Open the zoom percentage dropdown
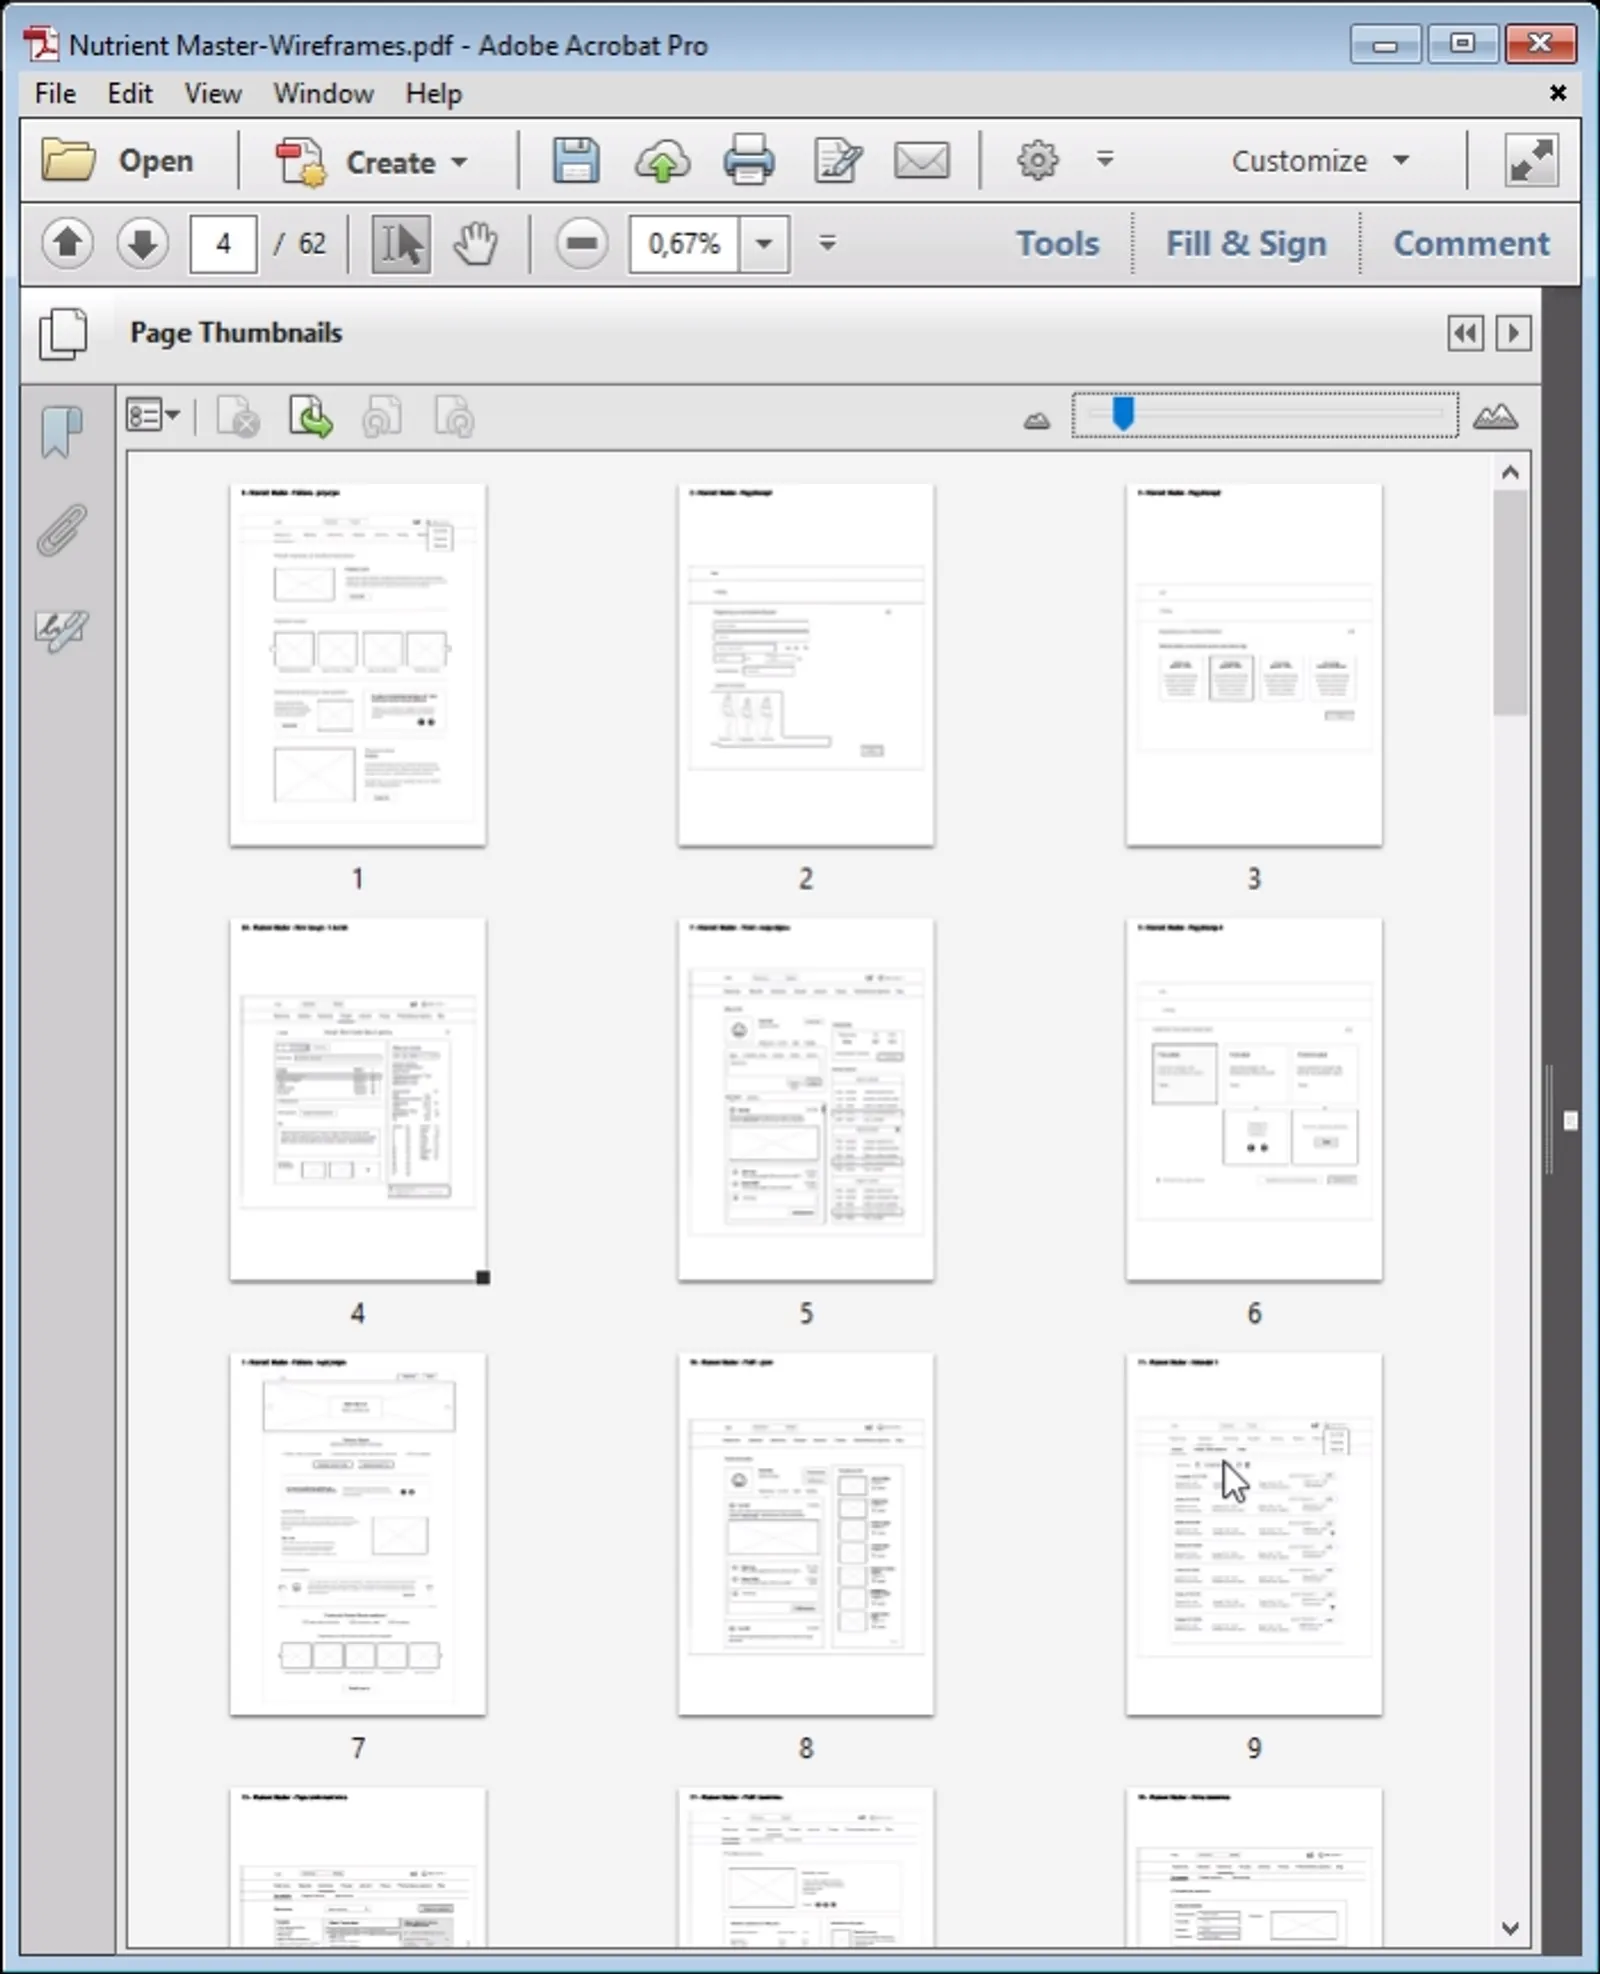This screenshot has width=1600, height=1974. tap(764, 244)
